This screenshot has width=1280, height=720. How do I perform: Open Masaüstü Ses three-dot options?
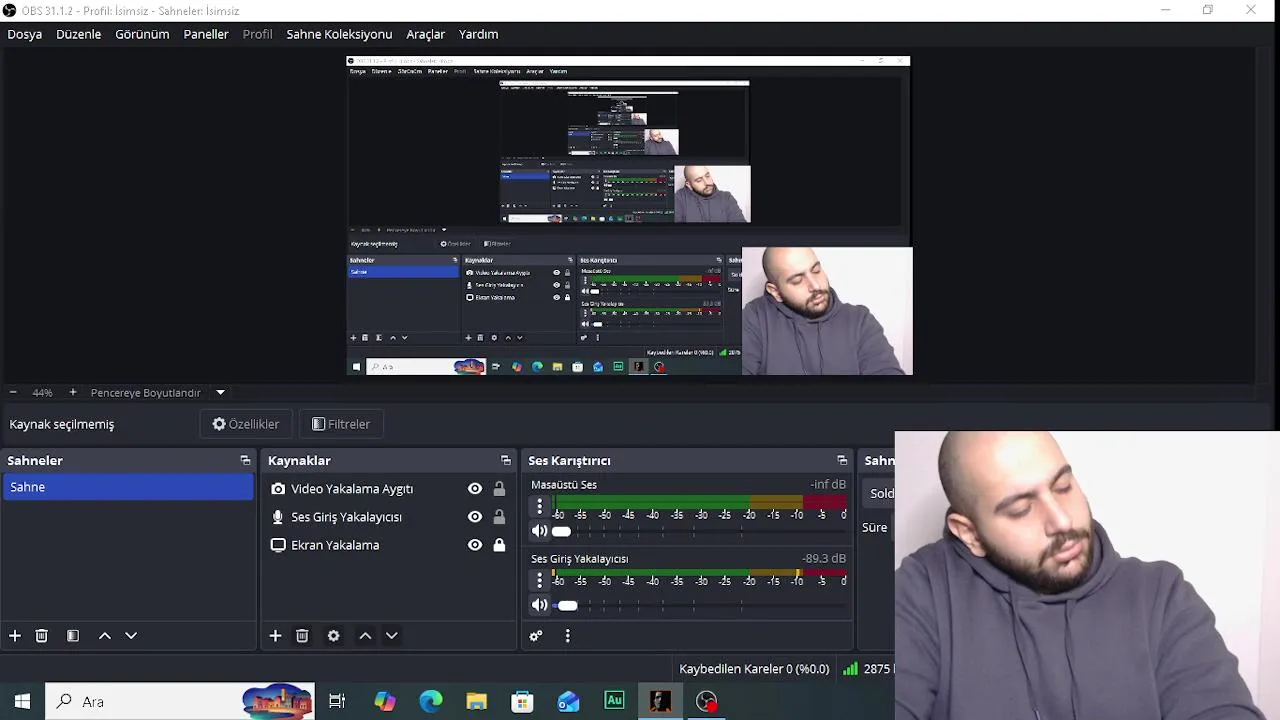539,506
